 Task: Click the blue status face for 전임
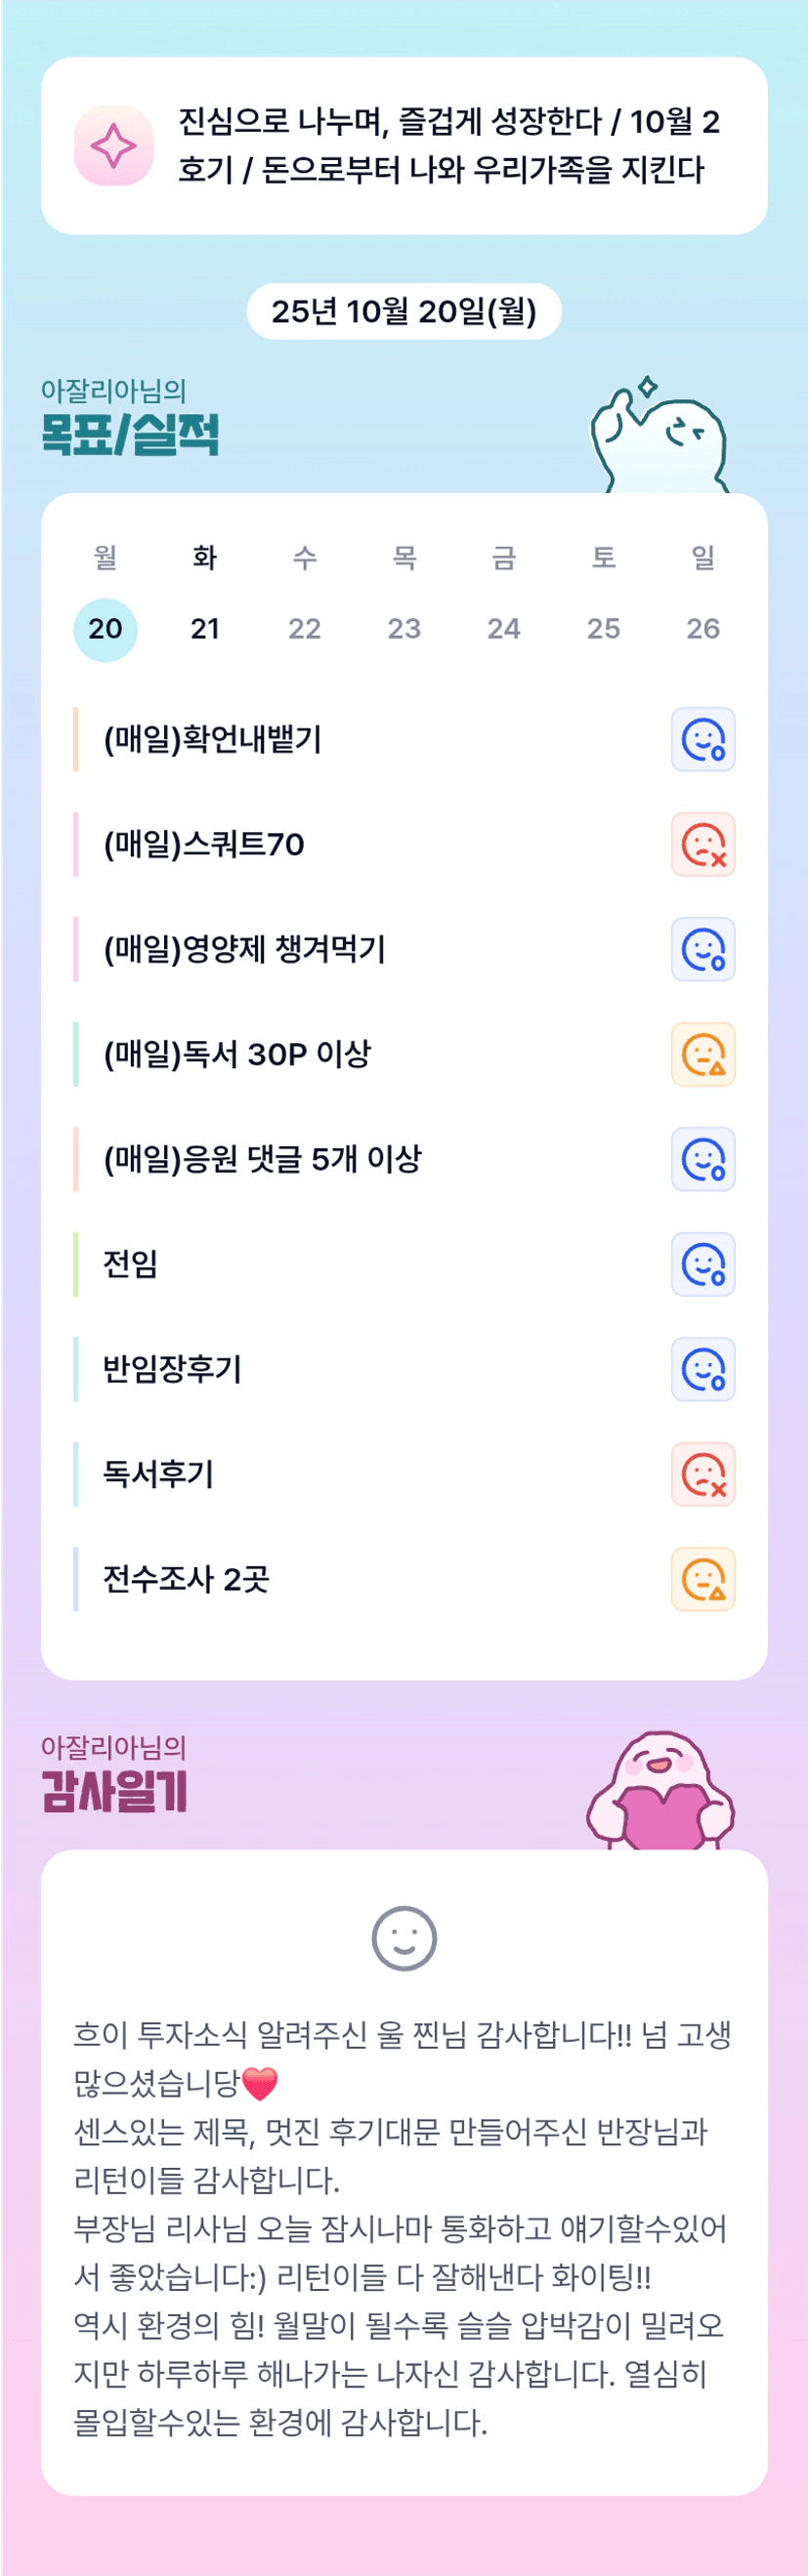(x=703, y=1264)
